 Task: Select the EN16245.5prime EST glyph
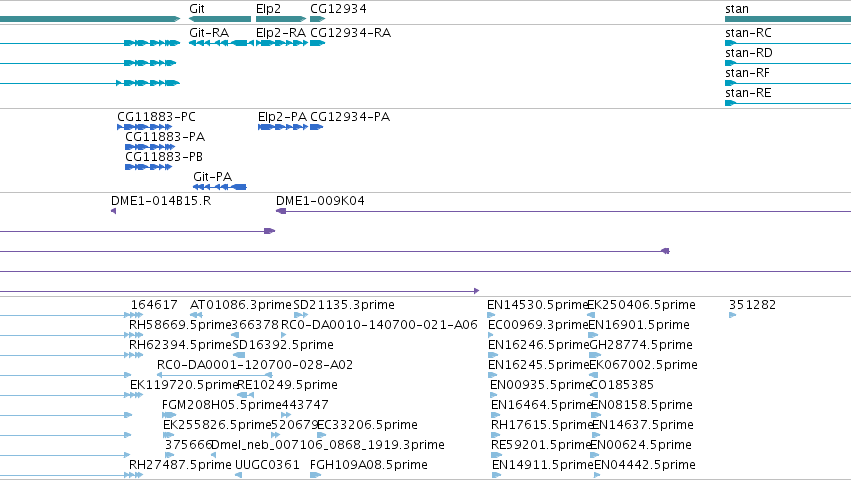pyautogui.click(x=492, y=375)
